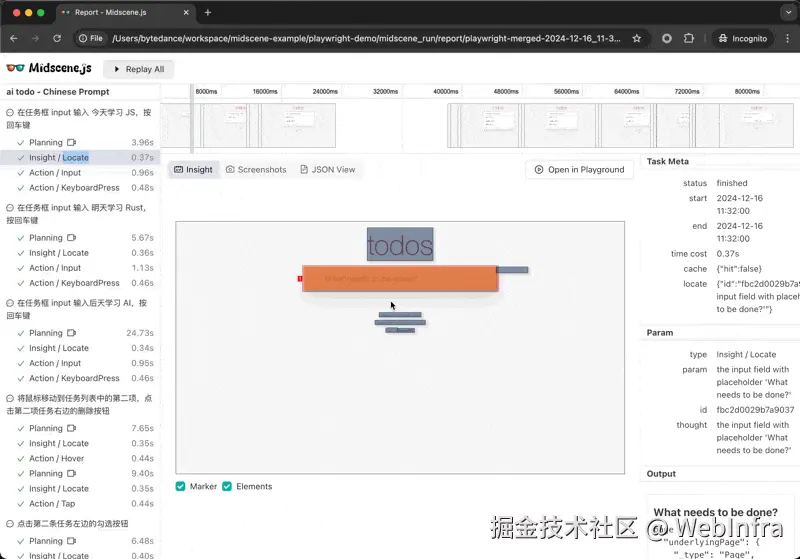800x559 pixels.
Task: Click the 80000ms mark on the timeline
Action: [747, 91]
